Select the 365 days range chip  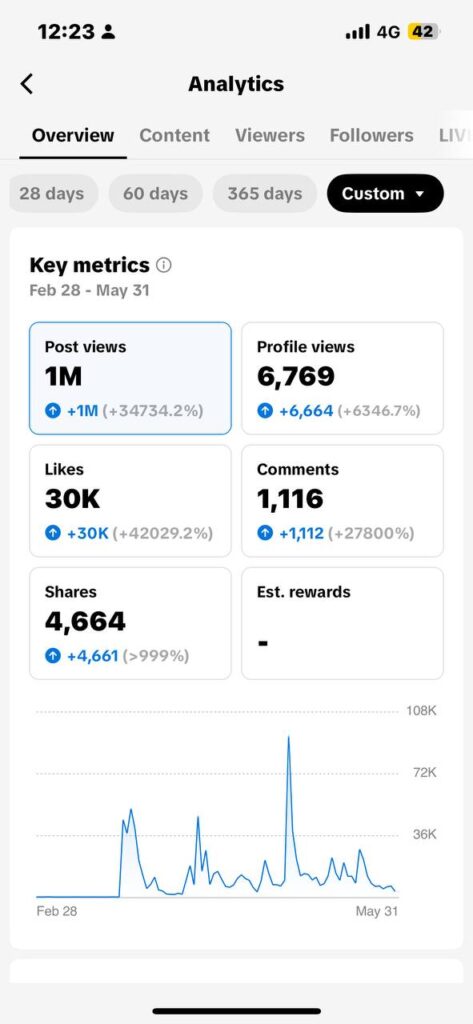pyautogui.click(x=265, y=193)
